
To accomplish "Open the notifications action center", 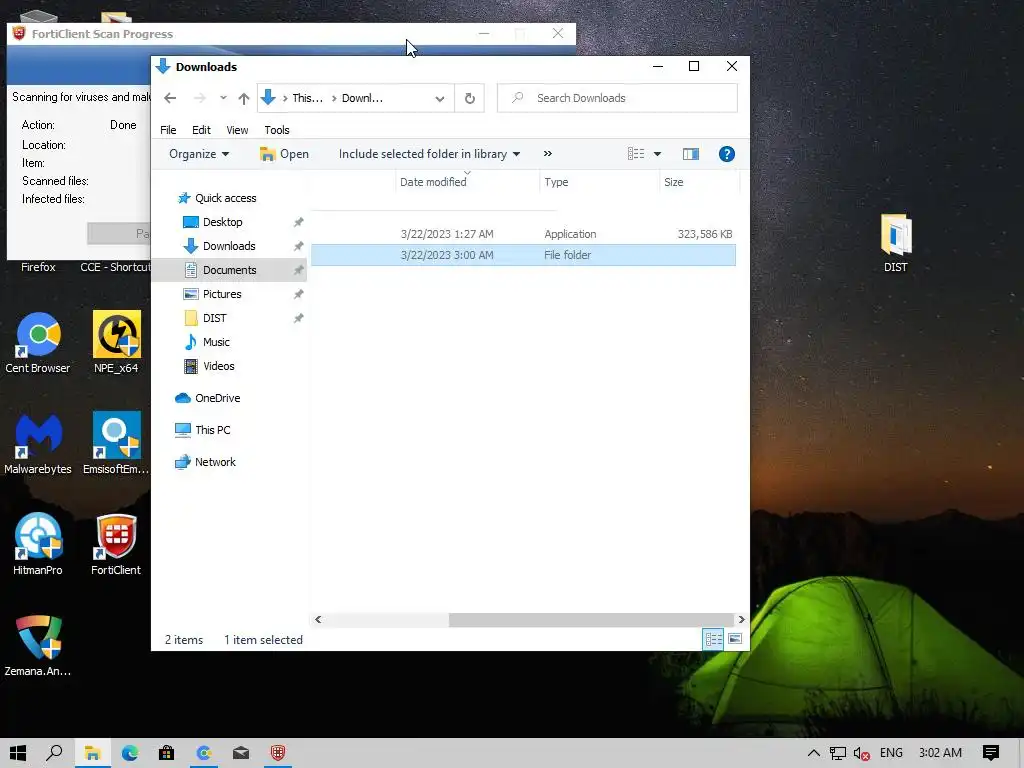I will coord(991,753).
